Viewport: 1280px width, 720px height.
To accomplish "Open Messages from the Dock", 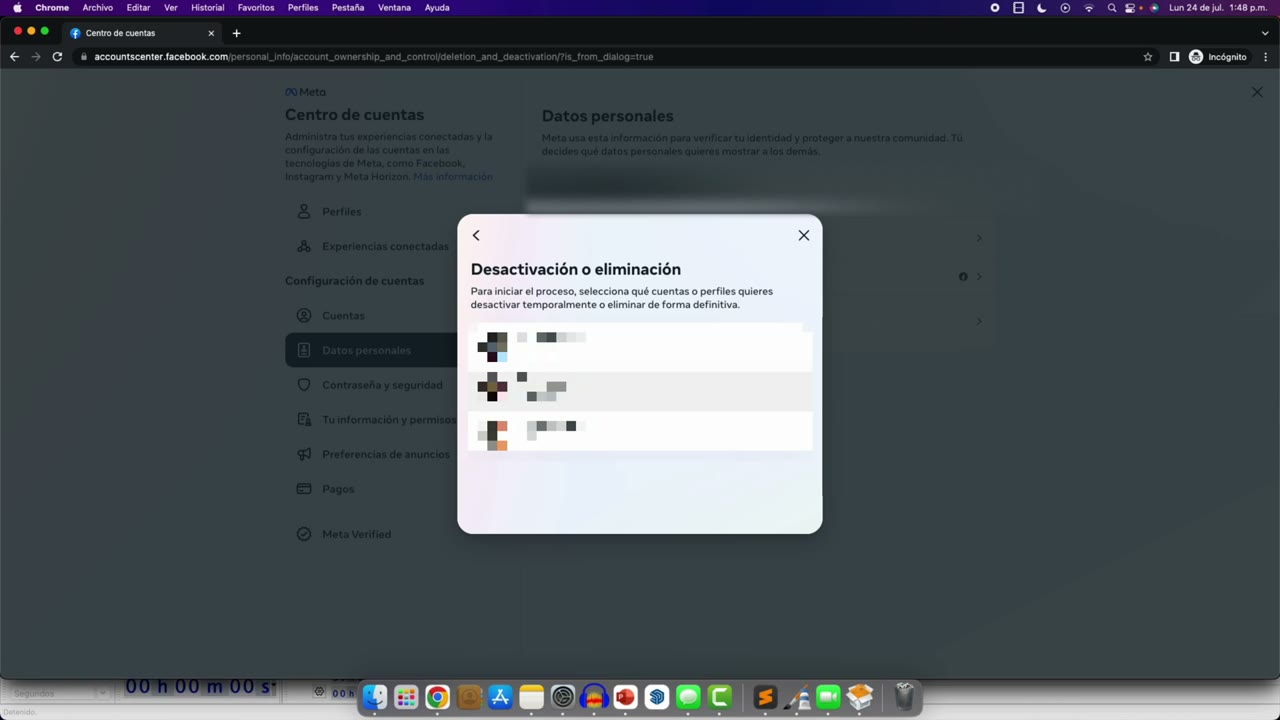I will click(x=688, y=697).
